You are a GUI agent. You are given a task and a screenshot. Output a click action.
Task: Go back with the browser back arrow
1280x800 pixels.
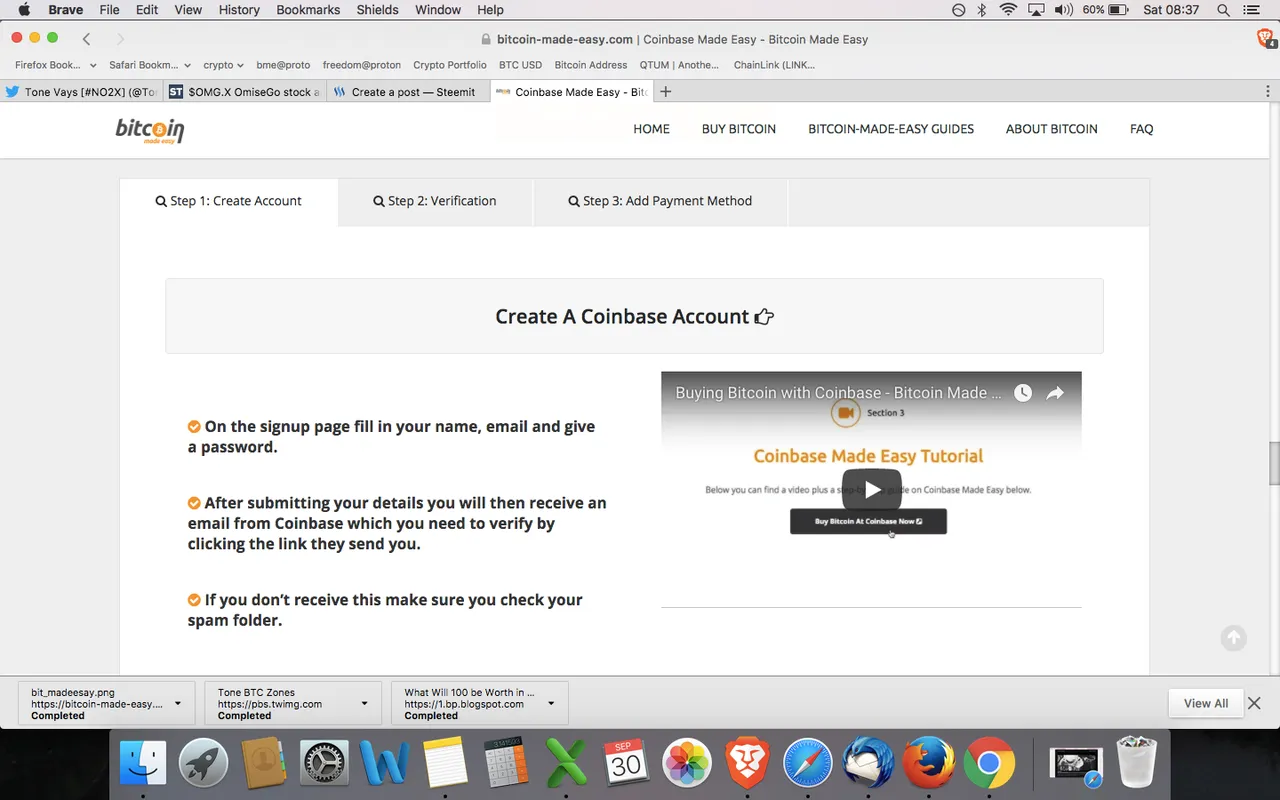tap(87, 39)
